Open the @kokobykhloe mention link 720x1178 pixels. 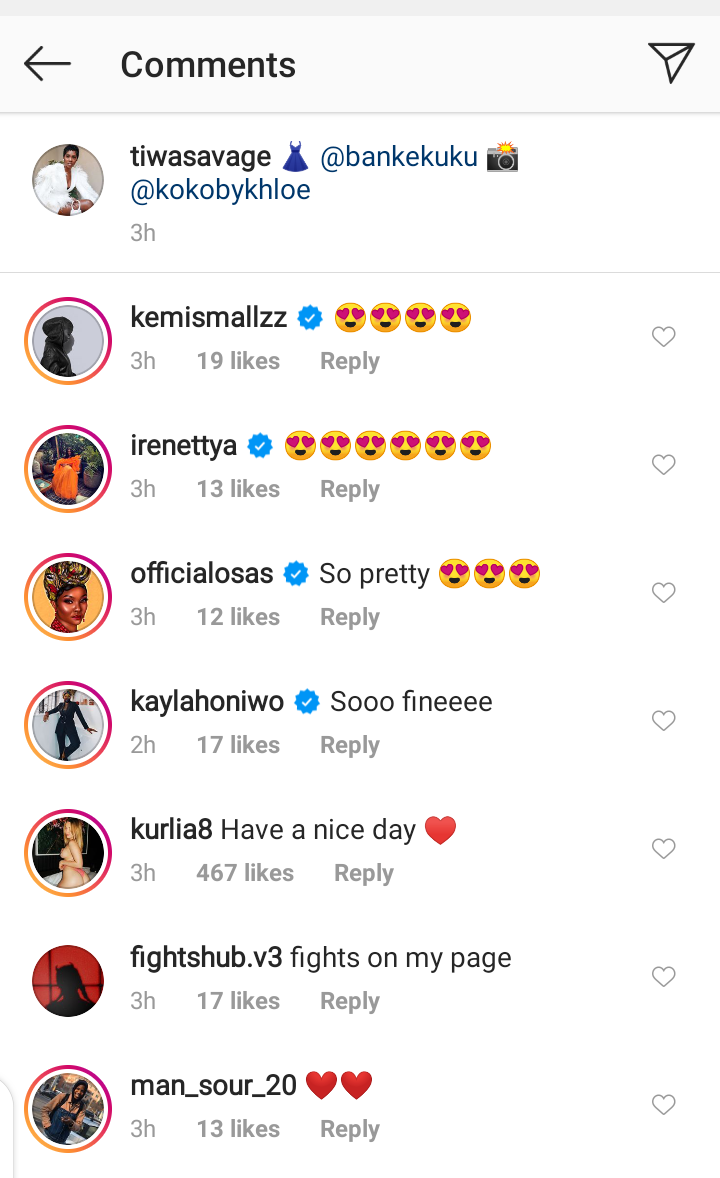click(x=220, y=190)
